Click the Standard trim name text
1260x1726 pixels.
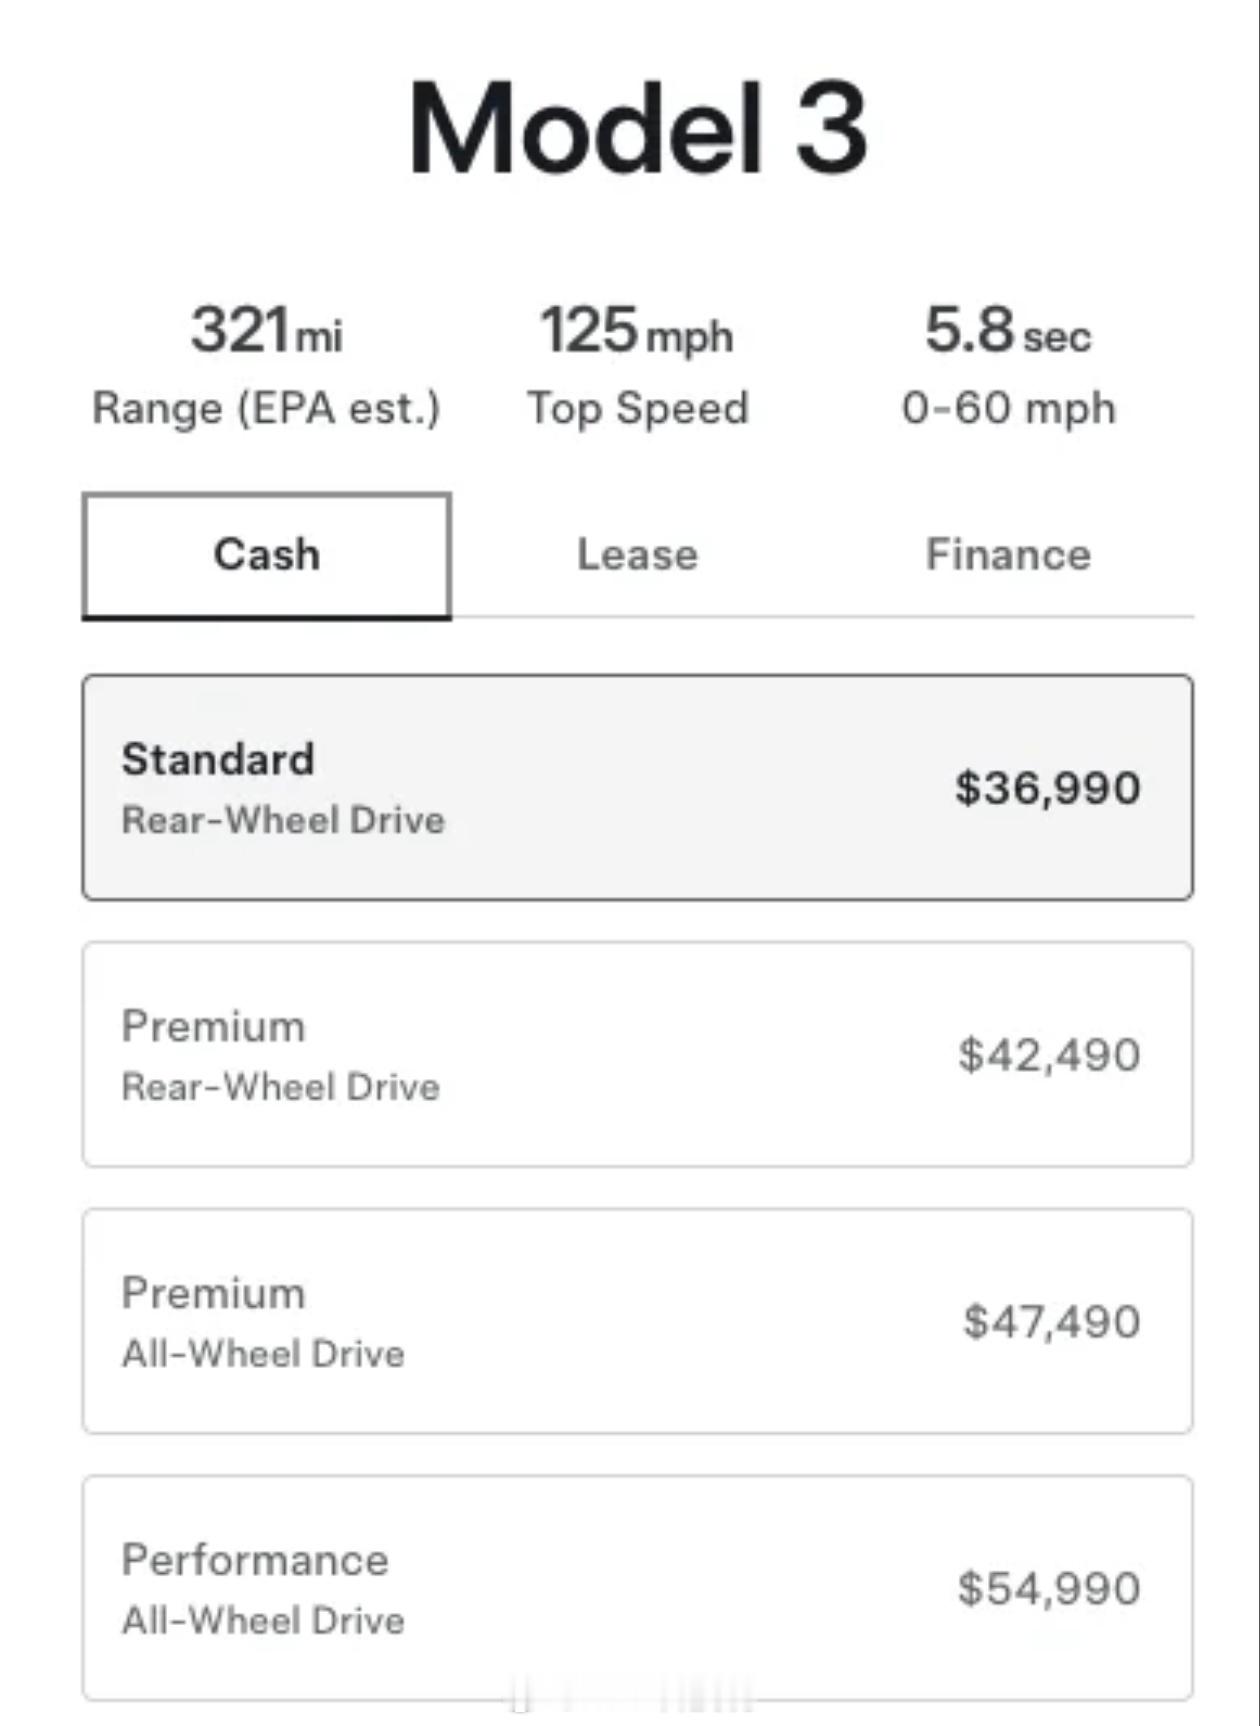(x=218, y=759)
